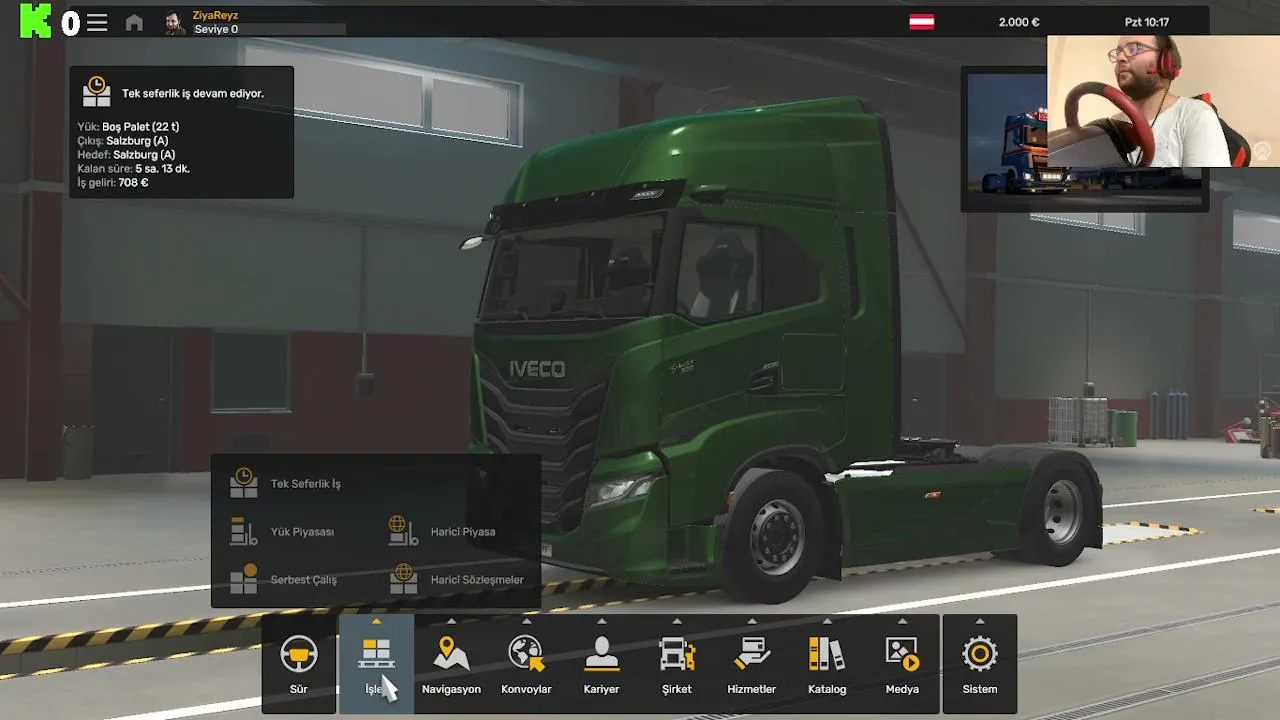
Task: Expand the arrow above Hizmetler
Action: [x=752, y=621]
